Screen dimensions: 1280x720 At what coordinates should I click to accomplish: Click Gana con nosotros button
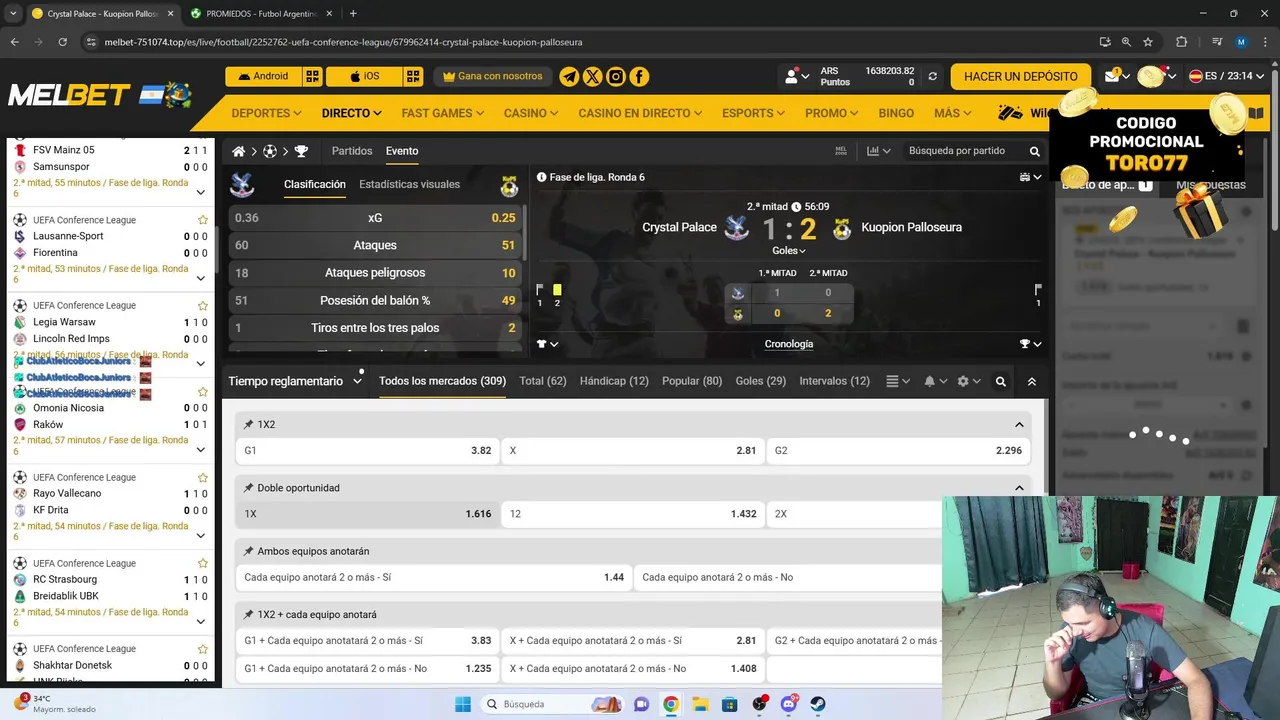coord(493,76)
